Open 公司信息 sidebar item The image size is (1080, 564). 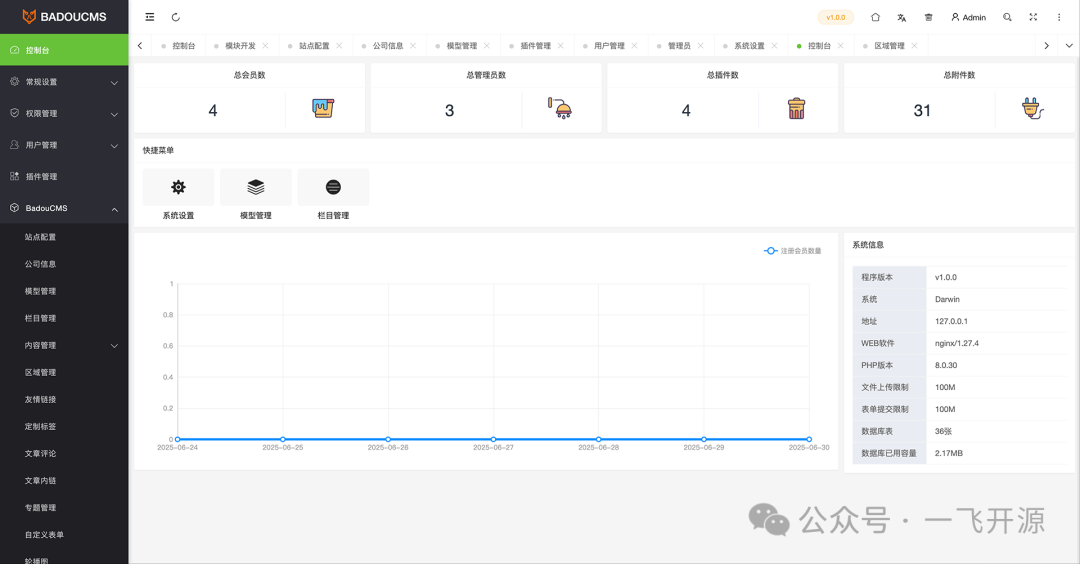[x=64, y=264]
